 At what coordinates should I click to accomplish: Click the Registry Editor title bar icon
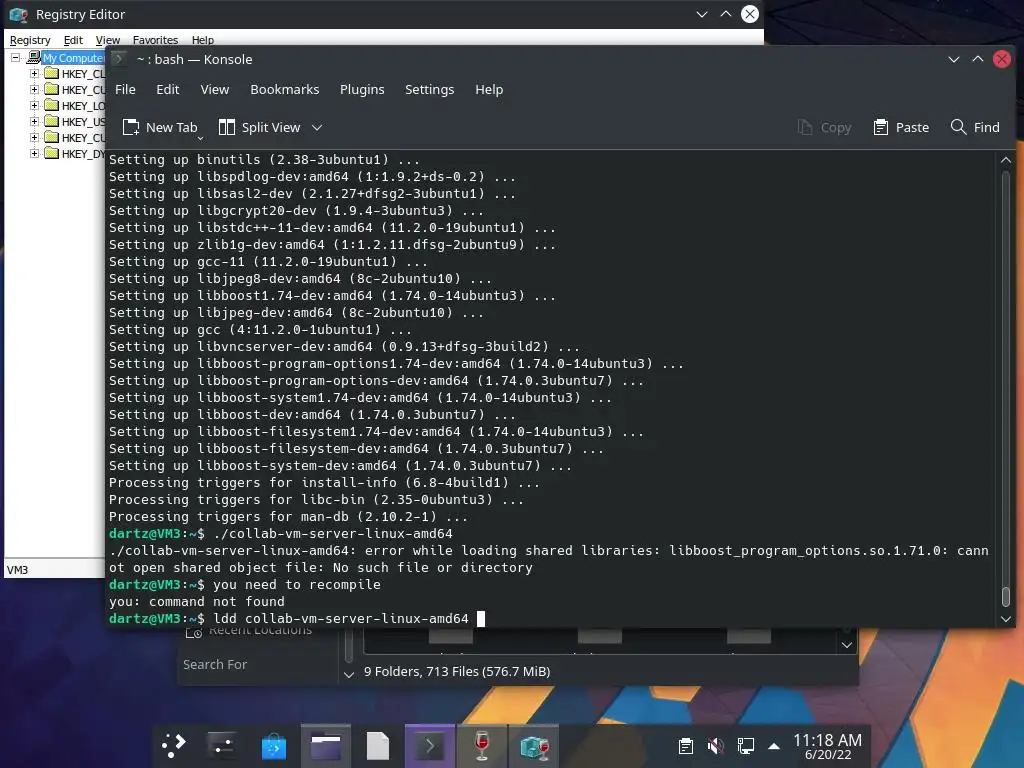point(19,14)
